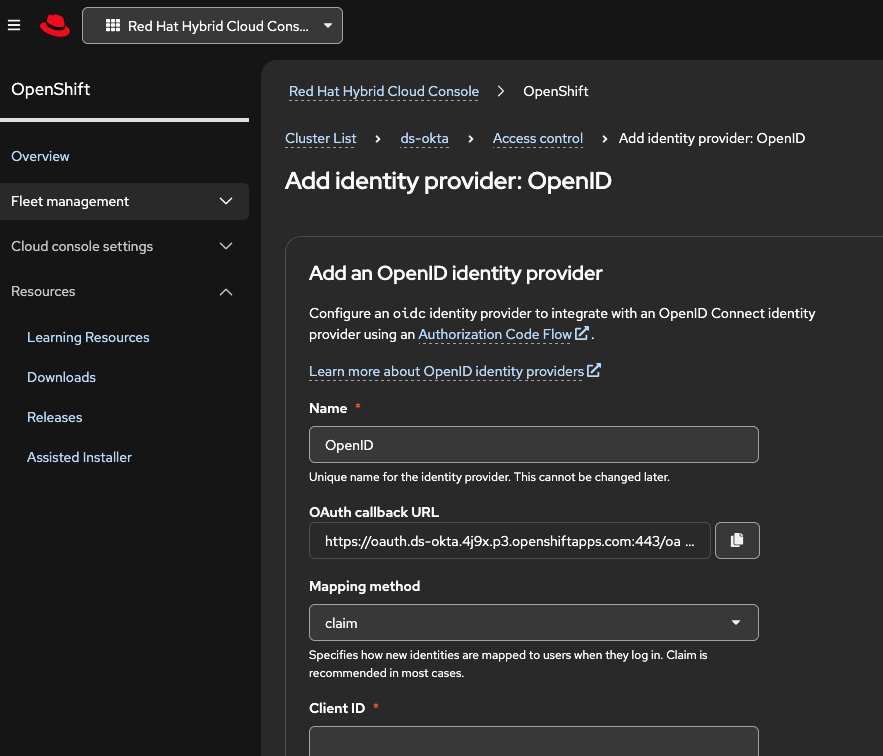Open the ds-okta cluster breadcrumb
The height and width of the screenshot is (756, 883).
[424, 138]
